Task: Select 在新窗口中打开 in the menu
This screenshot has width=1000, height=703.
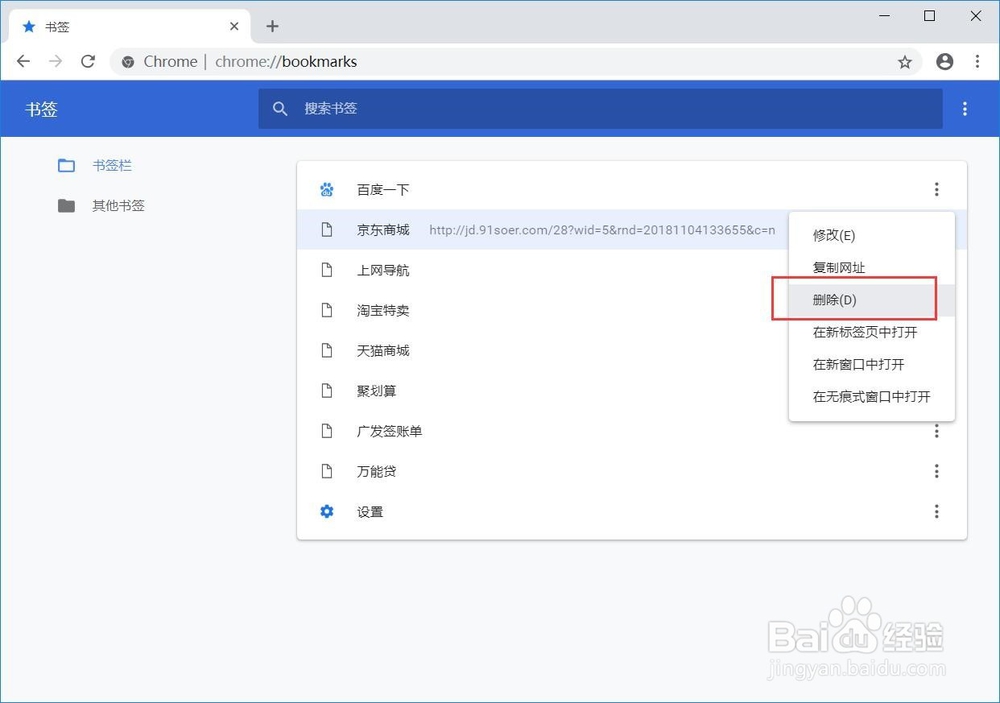Action: coord(871,364)
